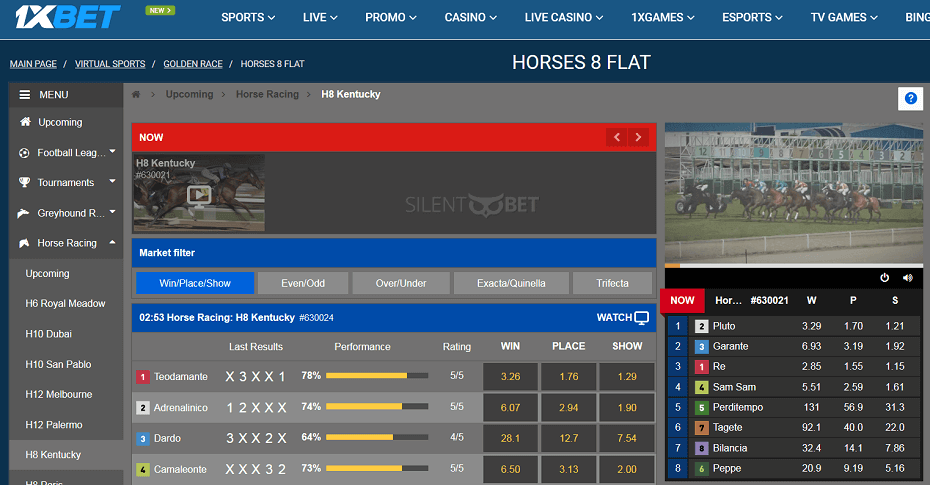
Task: Open the ESPORTS dropdown menu
Action: tap(752, 18)
